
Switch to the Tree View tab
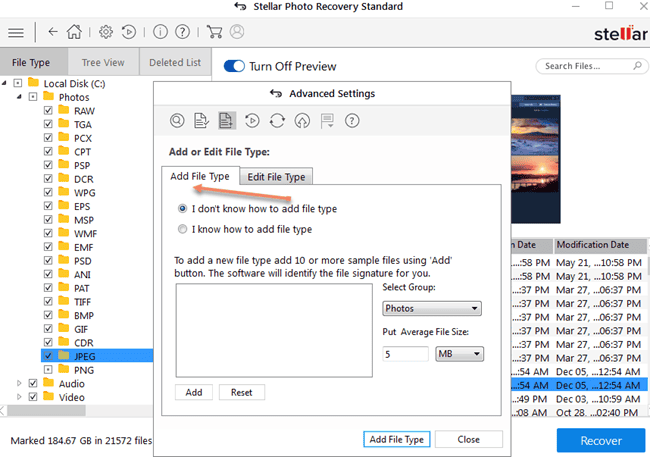tap(103, 62)
